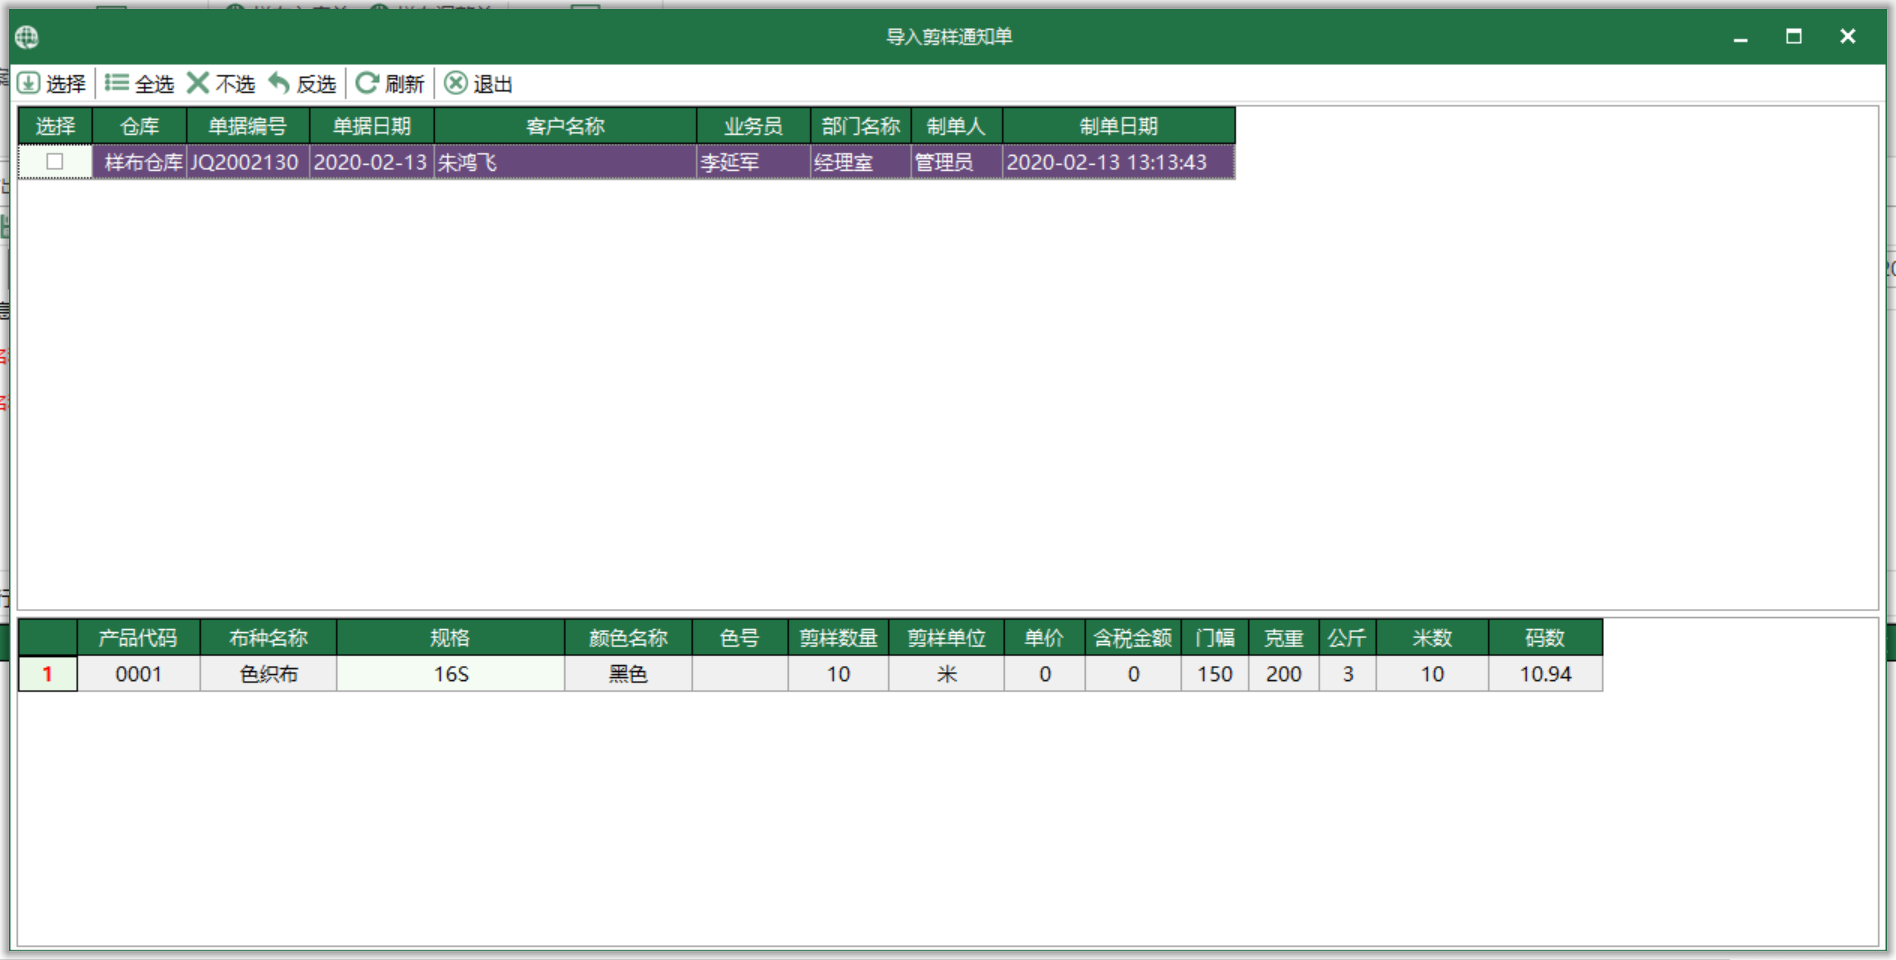Sort by 选择 column header
The image size is (1896, 960).
[55, 126]
